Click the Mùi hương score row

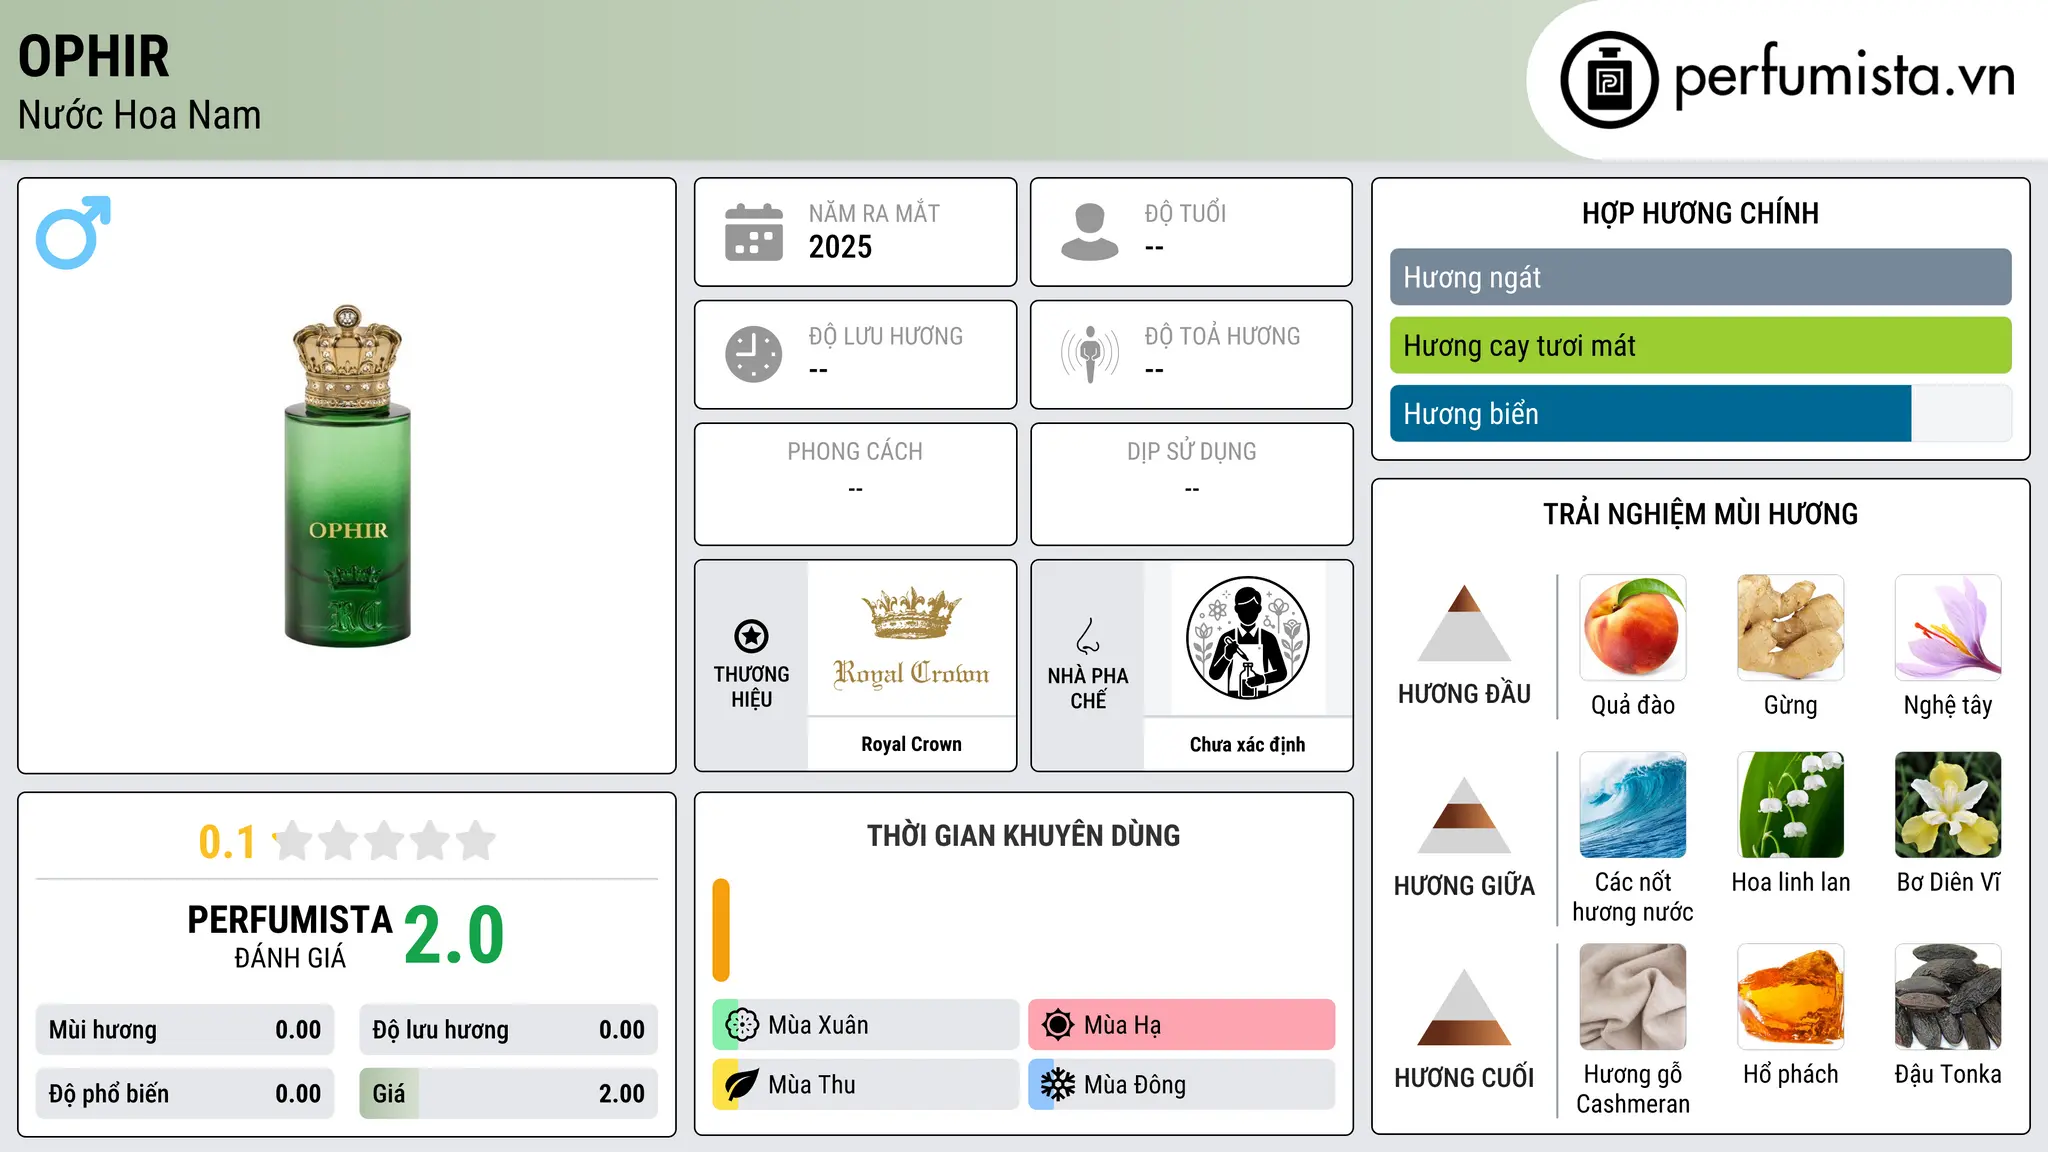pyautogui.click(x=185, y=1029)
